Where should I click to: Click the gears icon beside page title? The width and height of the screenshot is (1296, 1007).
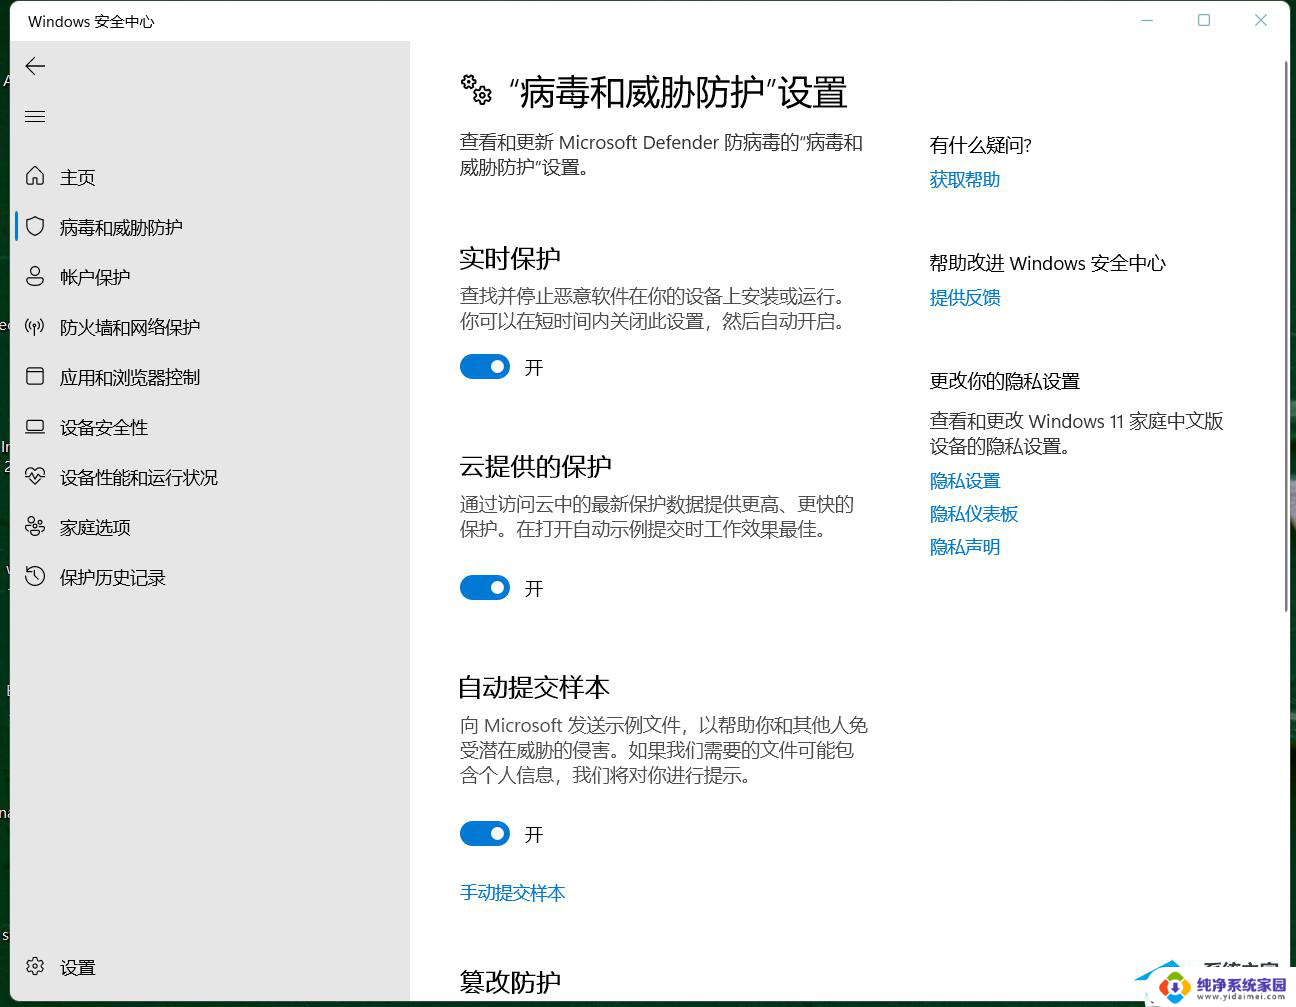[476, 90]
